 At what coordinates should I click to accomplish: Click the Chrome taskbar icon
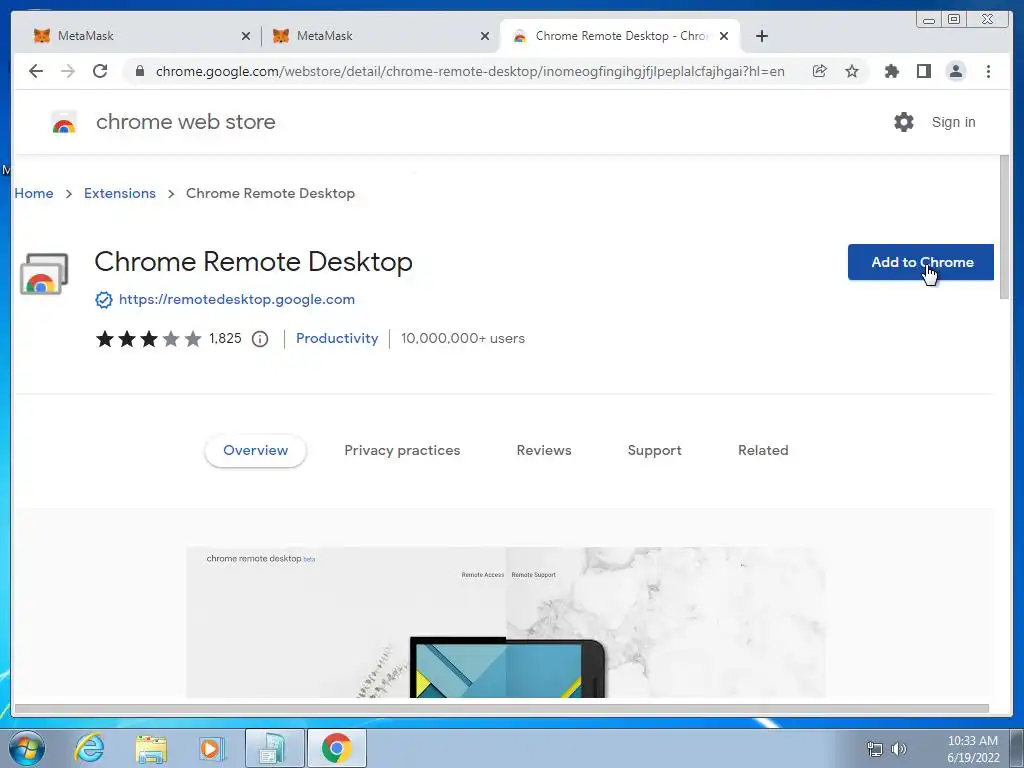coord(336,748)
